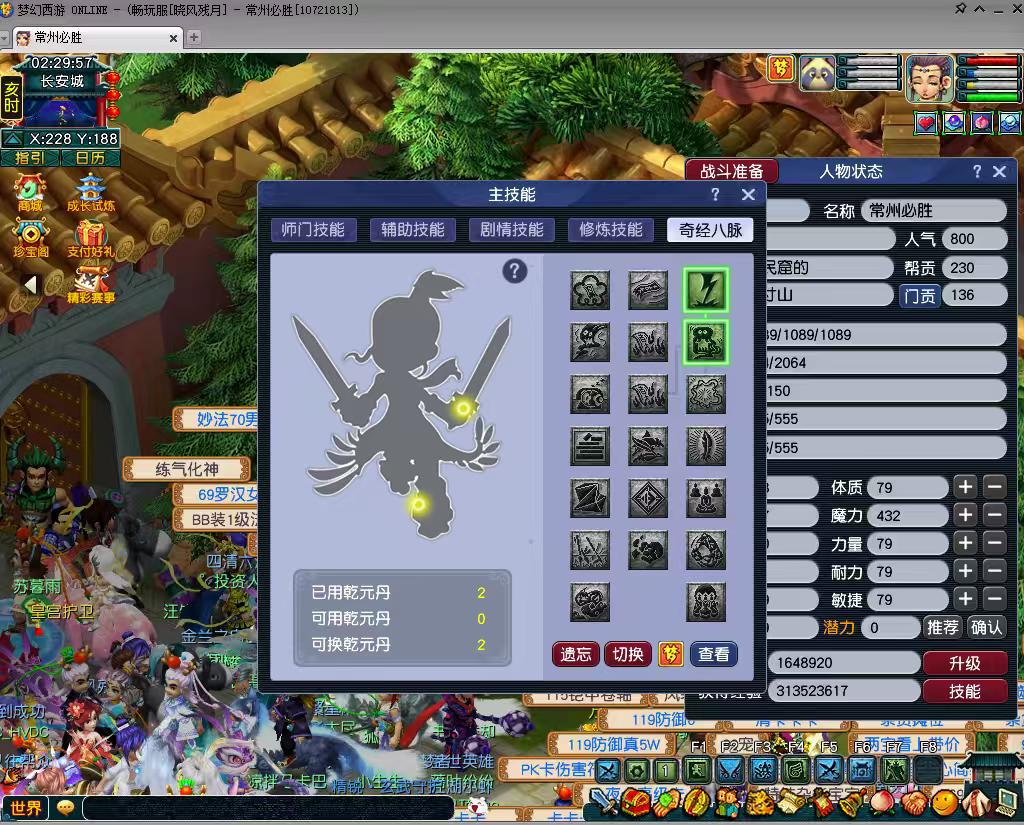Click the 切换 switch button
The height and width of the screenshot is (825, 1024).
(628, 654)
